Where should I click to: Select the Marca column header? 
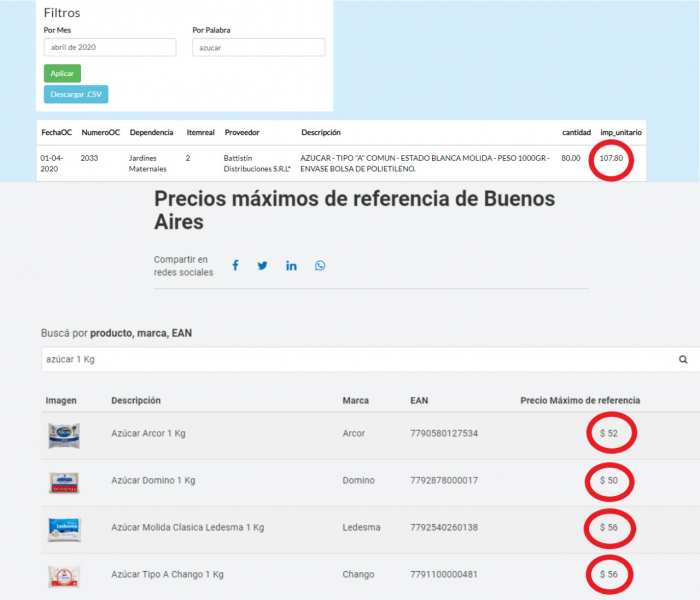[355, 400]
